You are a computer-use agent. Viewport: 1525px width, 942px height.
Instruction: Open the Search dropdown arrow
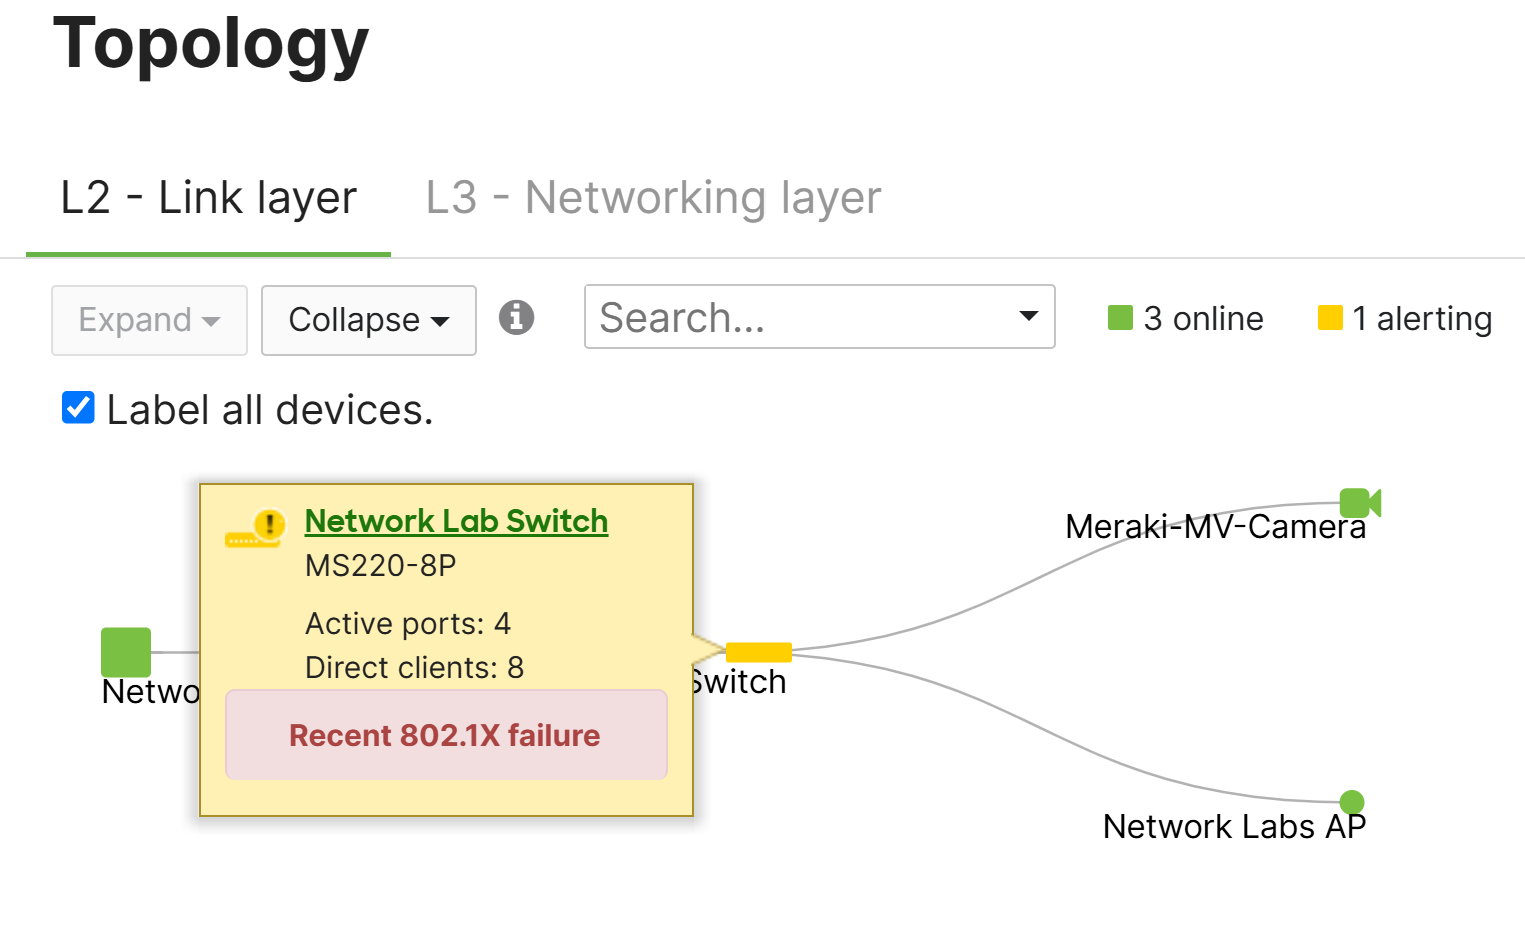pyautogui.click(x=1028, y=316)
